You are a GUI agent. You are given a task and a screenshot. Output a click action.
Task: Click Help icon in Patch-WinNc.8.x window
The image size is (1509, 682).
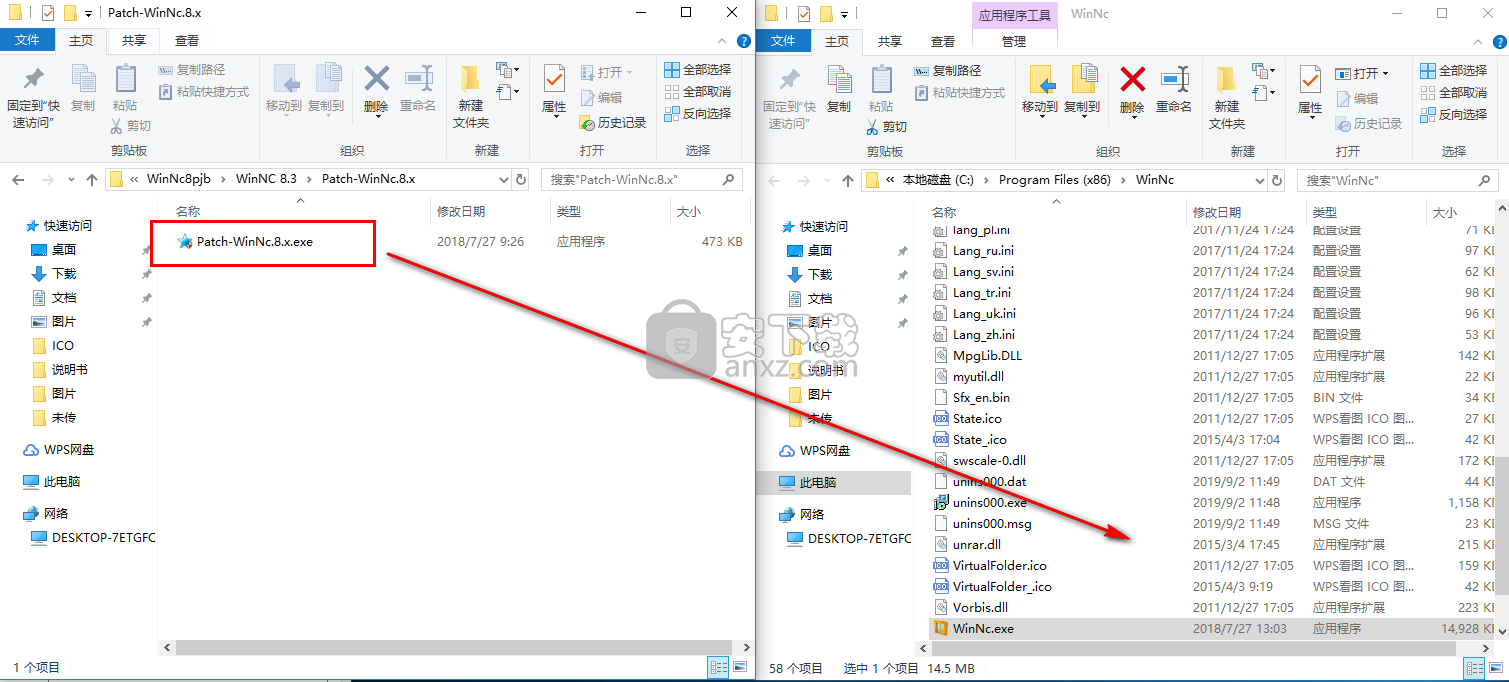click(x=744, y=41)
